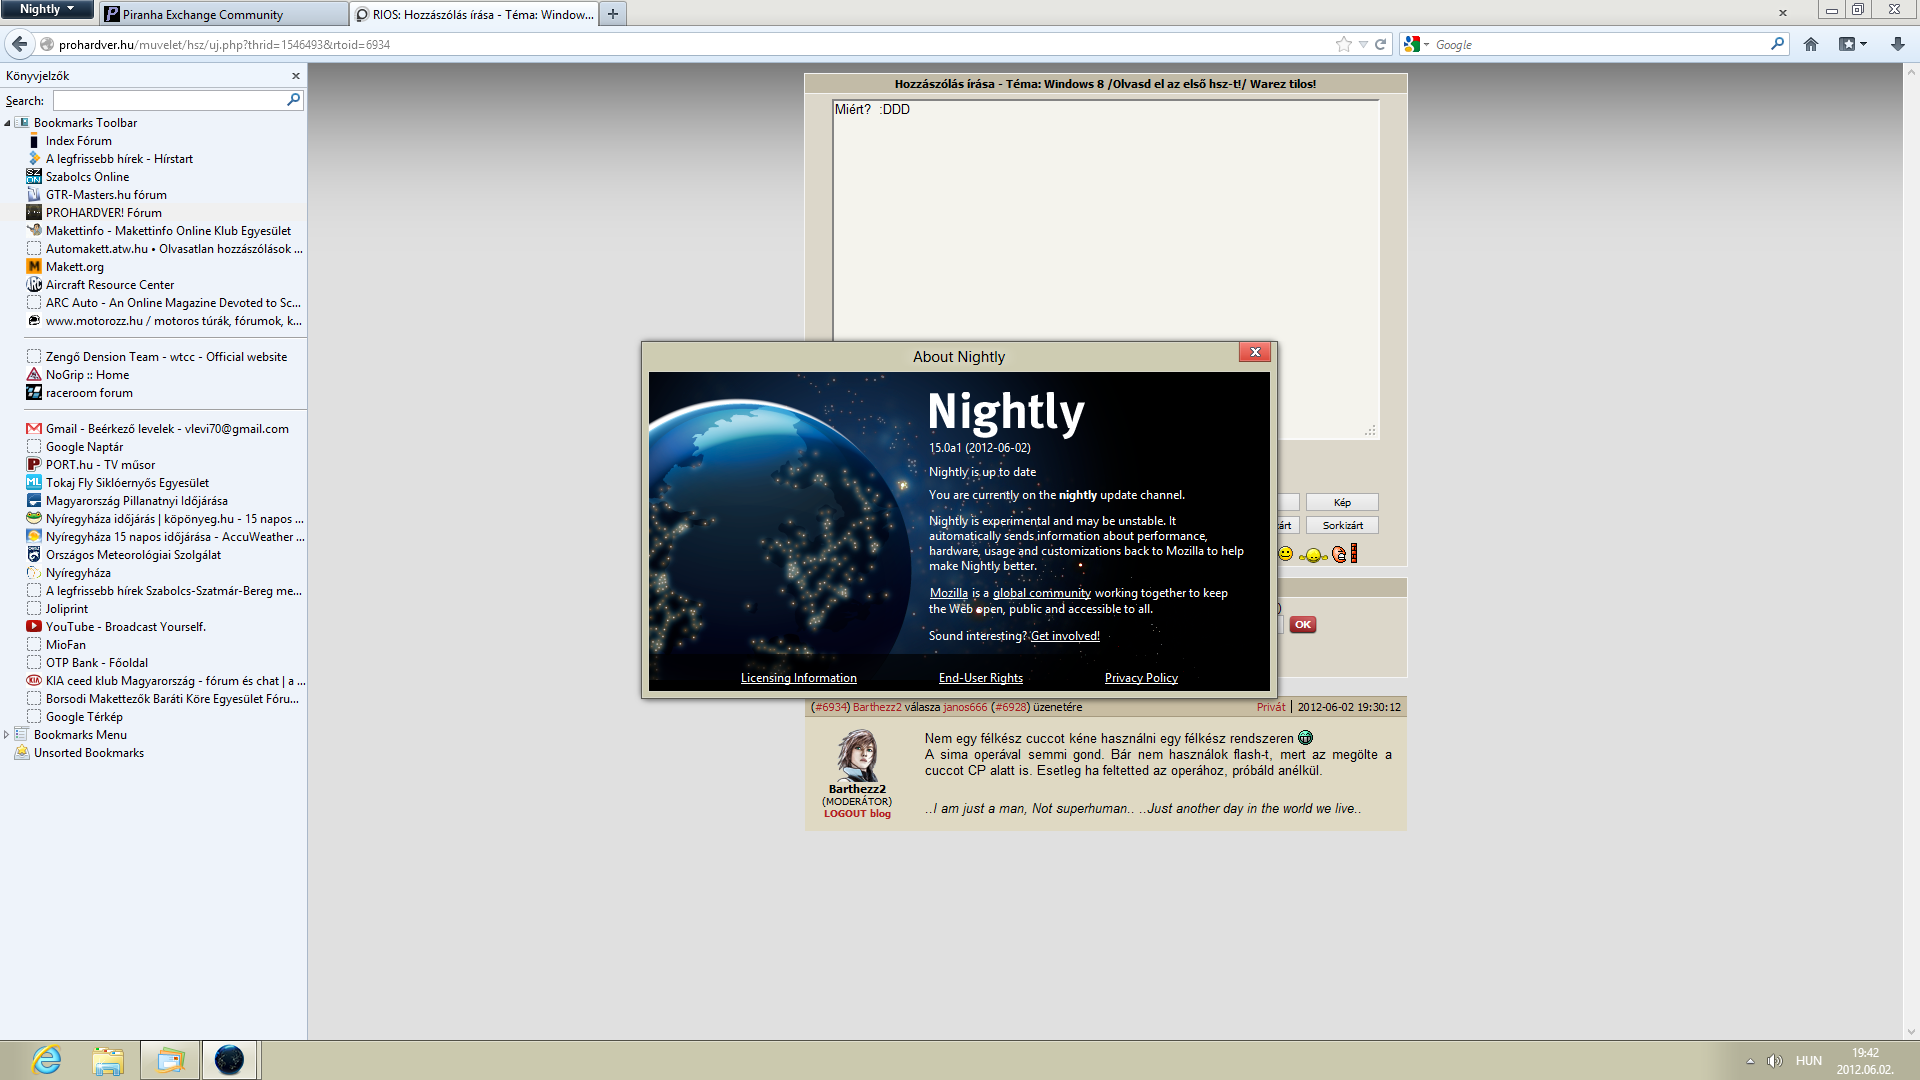Go to the browser home page
This screenshot has height=1080, width=1920.
[x=1811, y=44]
